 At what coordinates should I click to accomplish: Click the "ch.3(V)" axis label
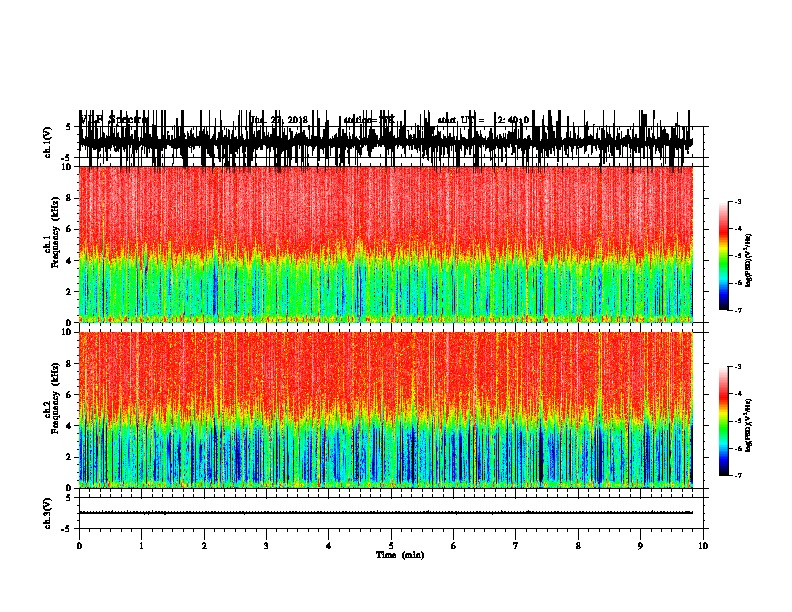(x=47, y=513)
